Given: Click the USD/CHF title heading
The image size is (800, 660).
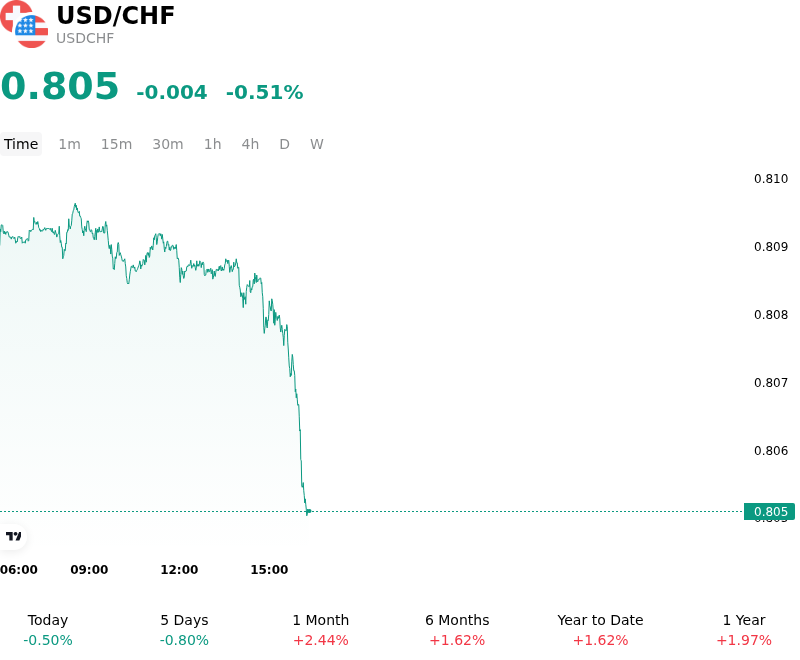Looking at the screenshot, I should click(116, 15).
